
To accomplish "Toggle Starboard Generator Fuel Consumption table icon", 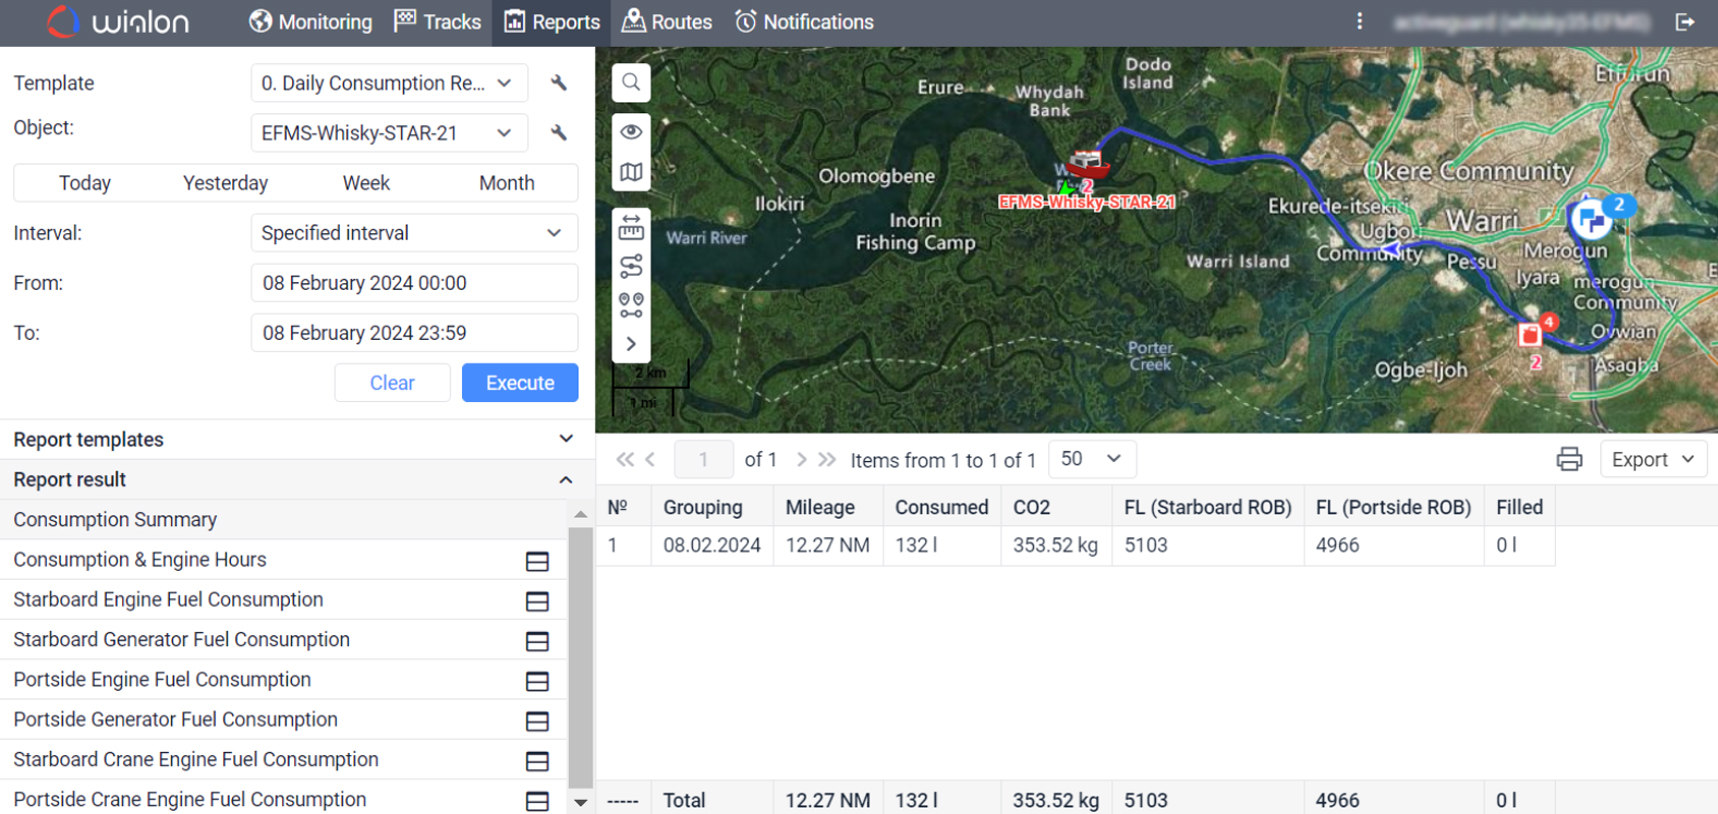I will tap(537, 641).
